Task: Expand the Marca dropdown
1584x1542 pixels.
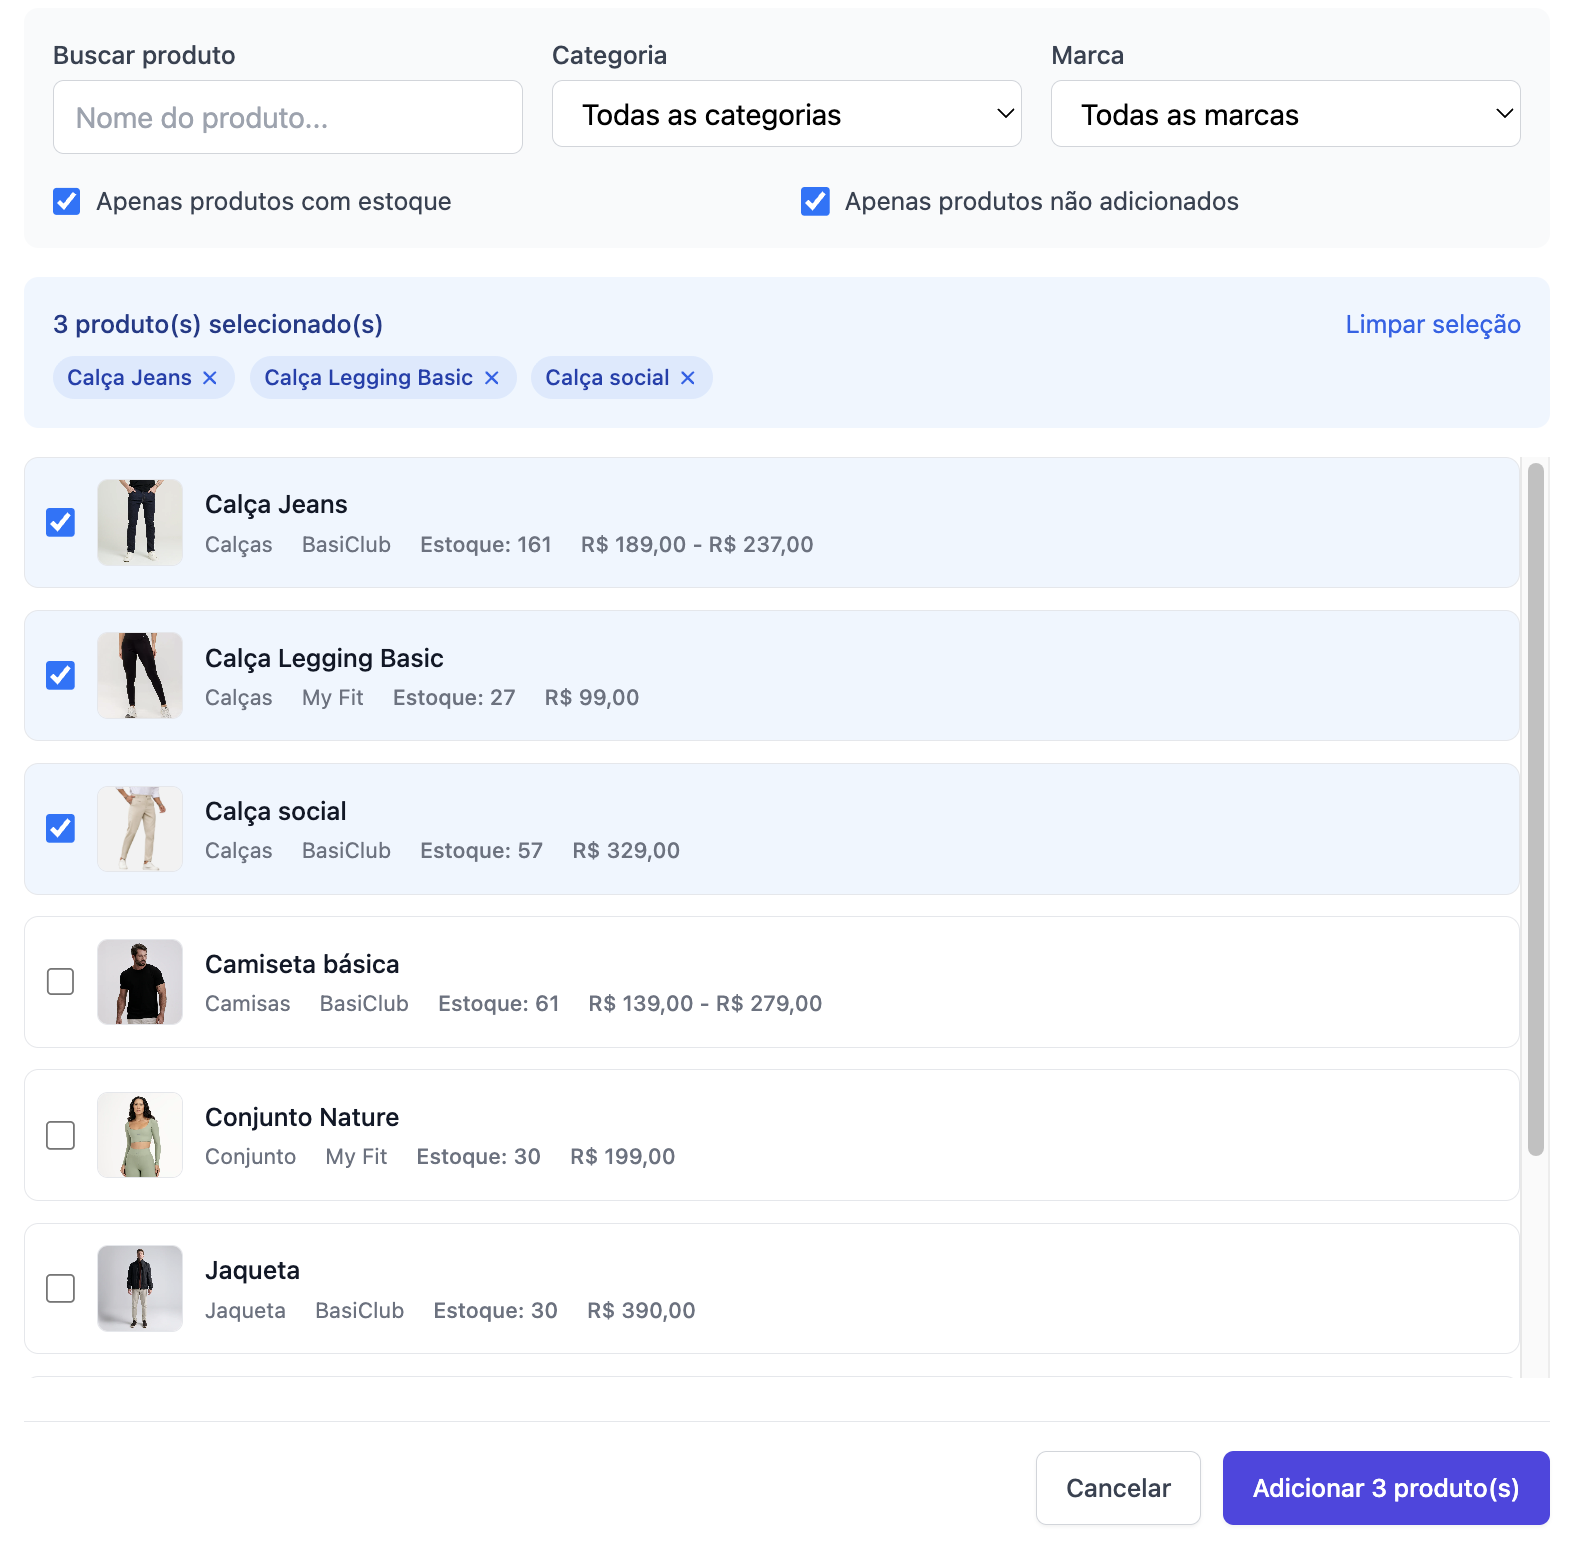Action: [1285, 114]
